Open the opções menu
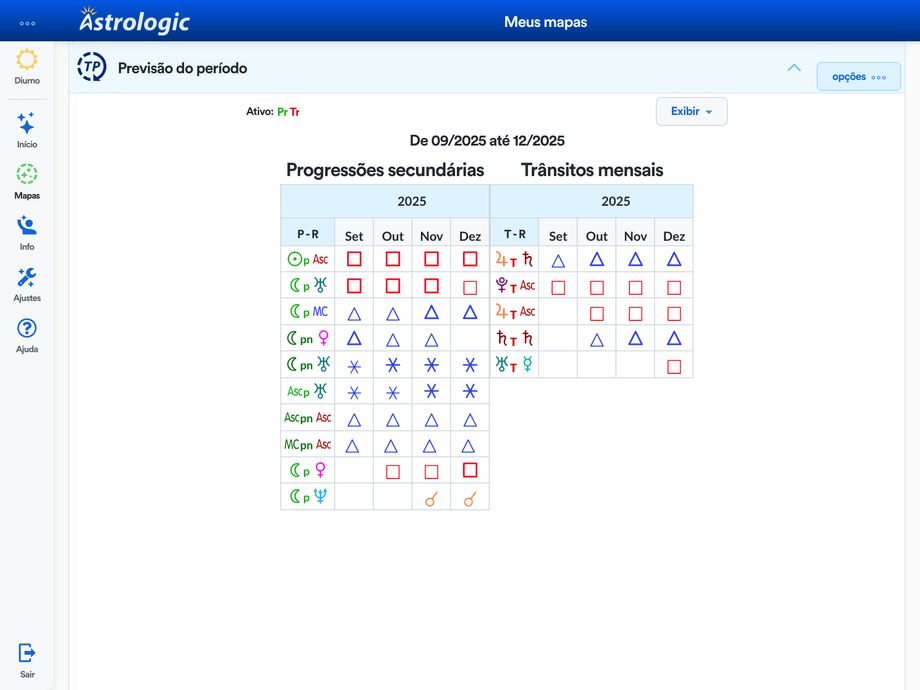The height and width of the screenshot is (690, 920). click(858, 77)
